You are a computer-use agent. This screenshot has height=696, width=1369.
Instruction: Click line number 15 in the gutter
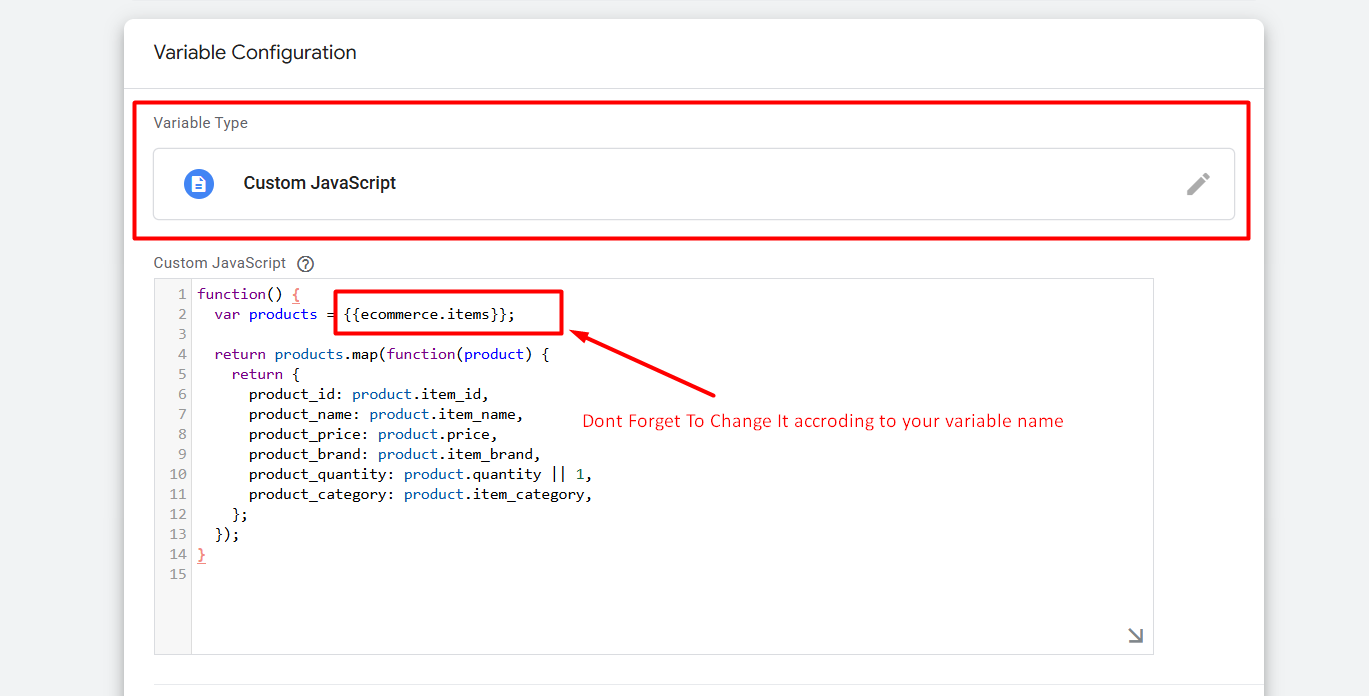tap(178, 574)
